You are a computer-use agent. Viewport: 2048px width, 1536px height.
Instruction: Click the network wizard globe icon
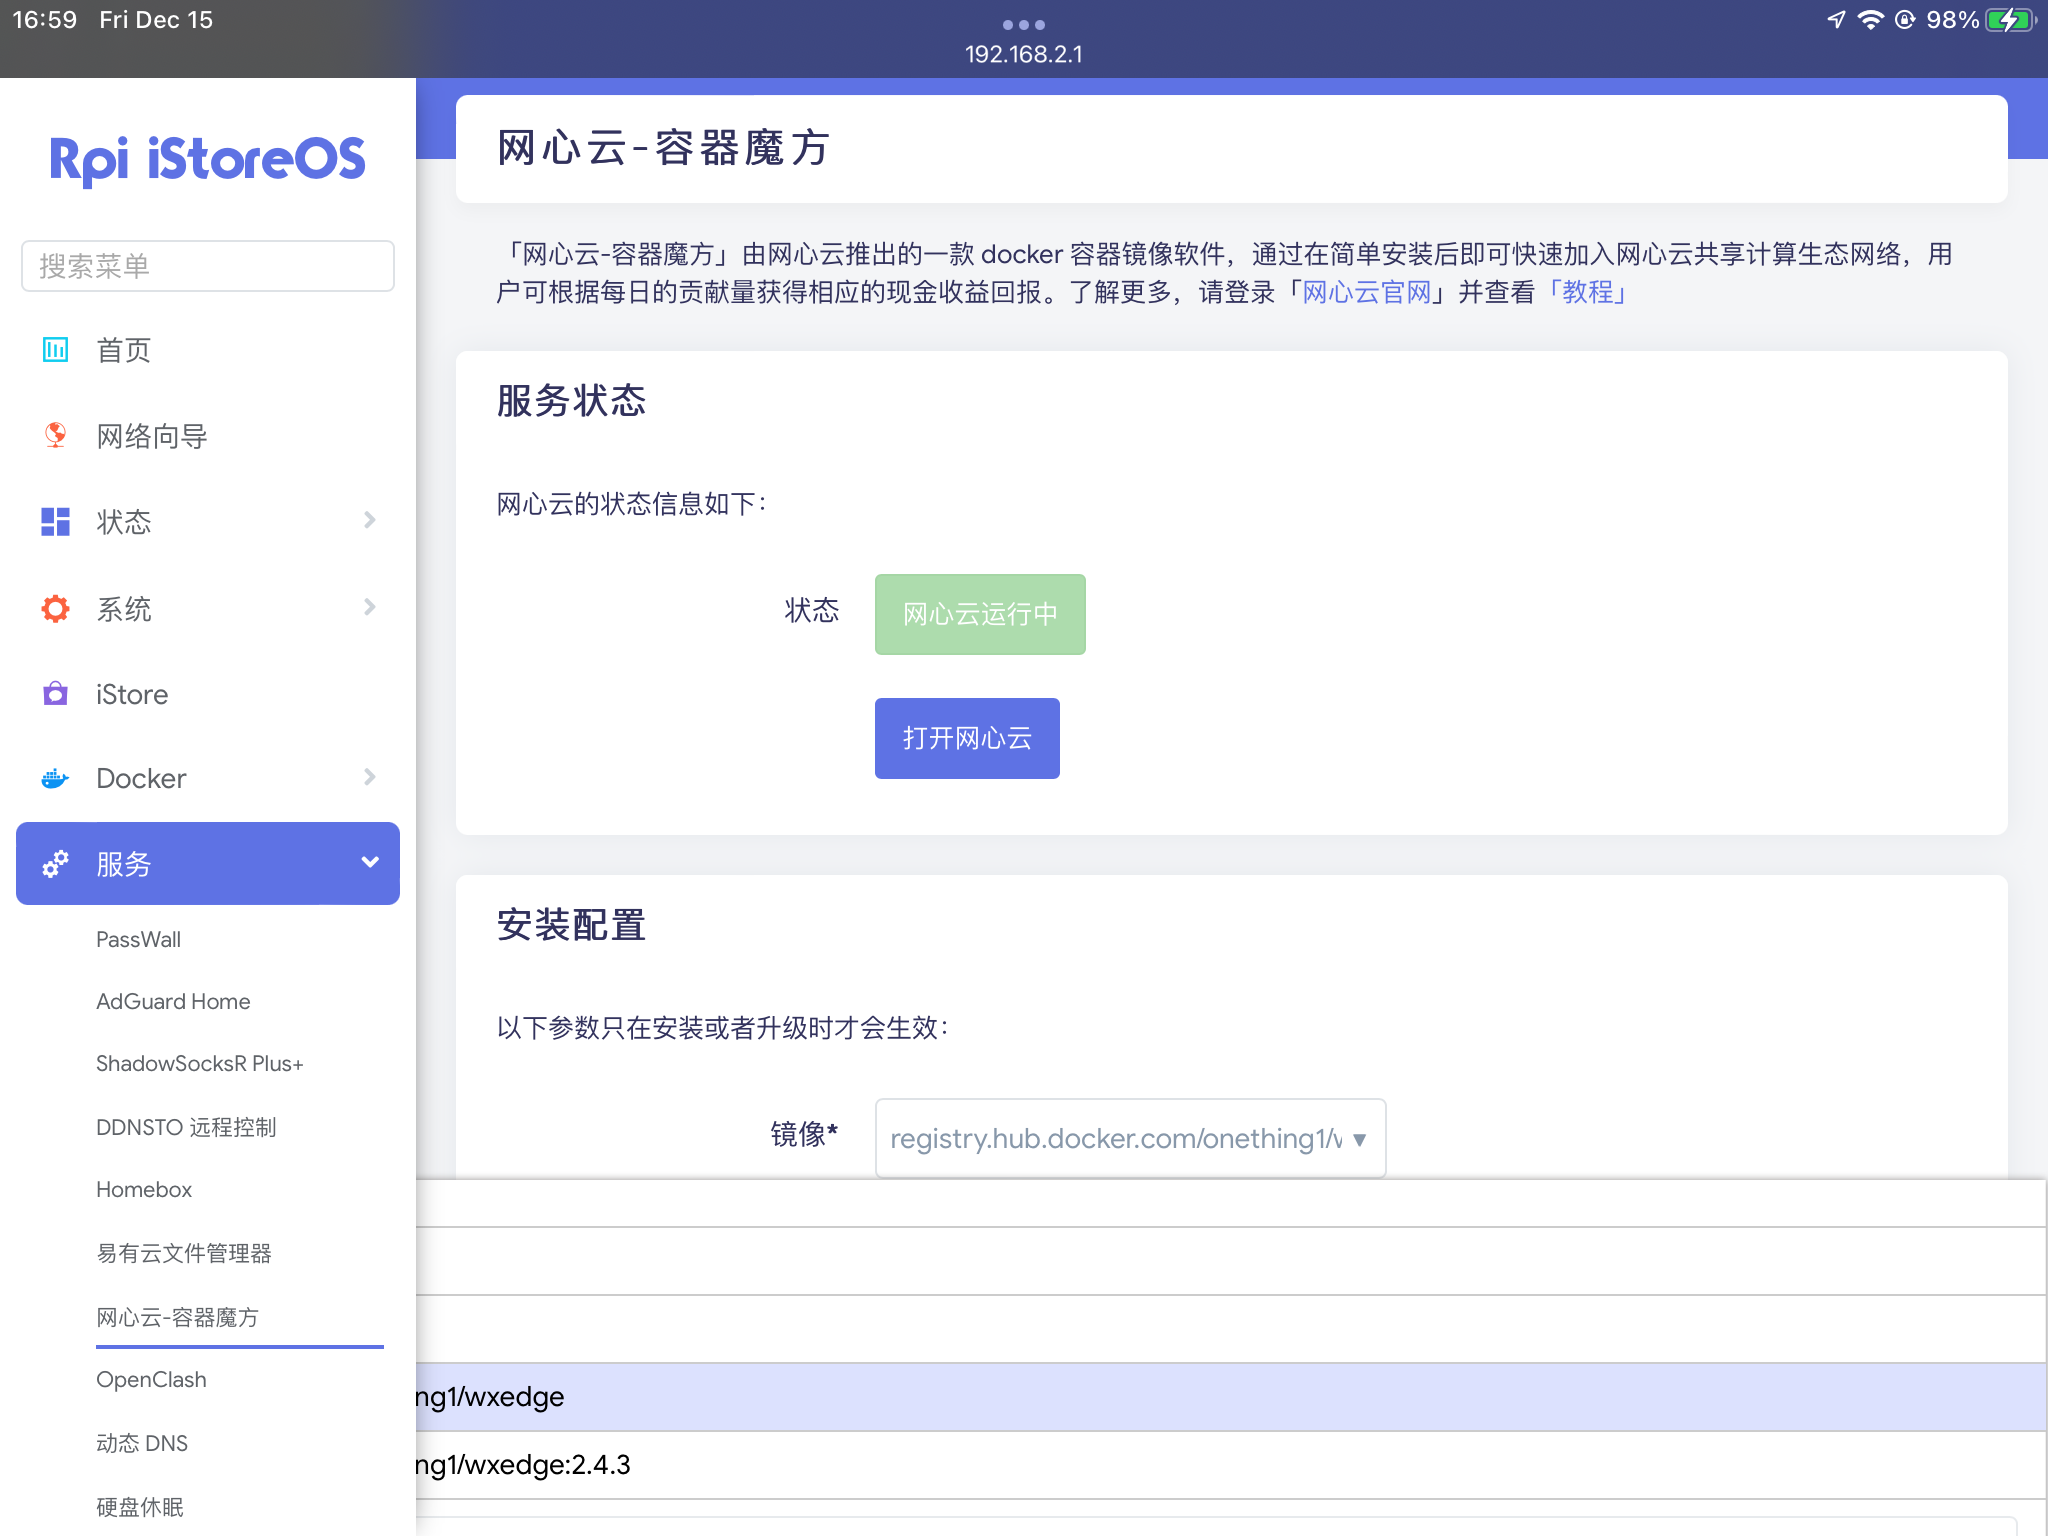click(x=55, y=435)
